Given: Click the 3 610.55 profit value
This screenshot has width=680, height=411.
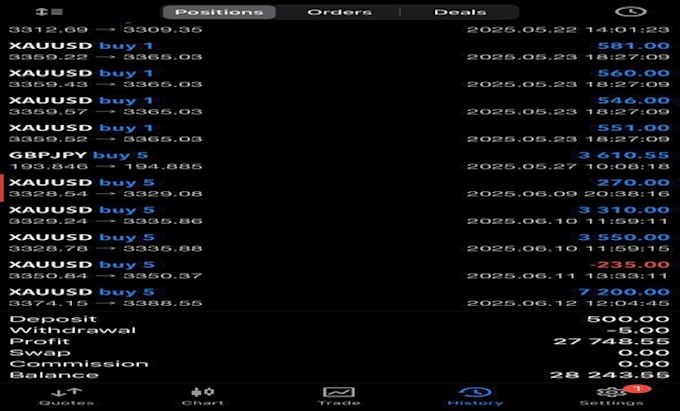Looking at the screenshot, I should (x=624, y=155).
